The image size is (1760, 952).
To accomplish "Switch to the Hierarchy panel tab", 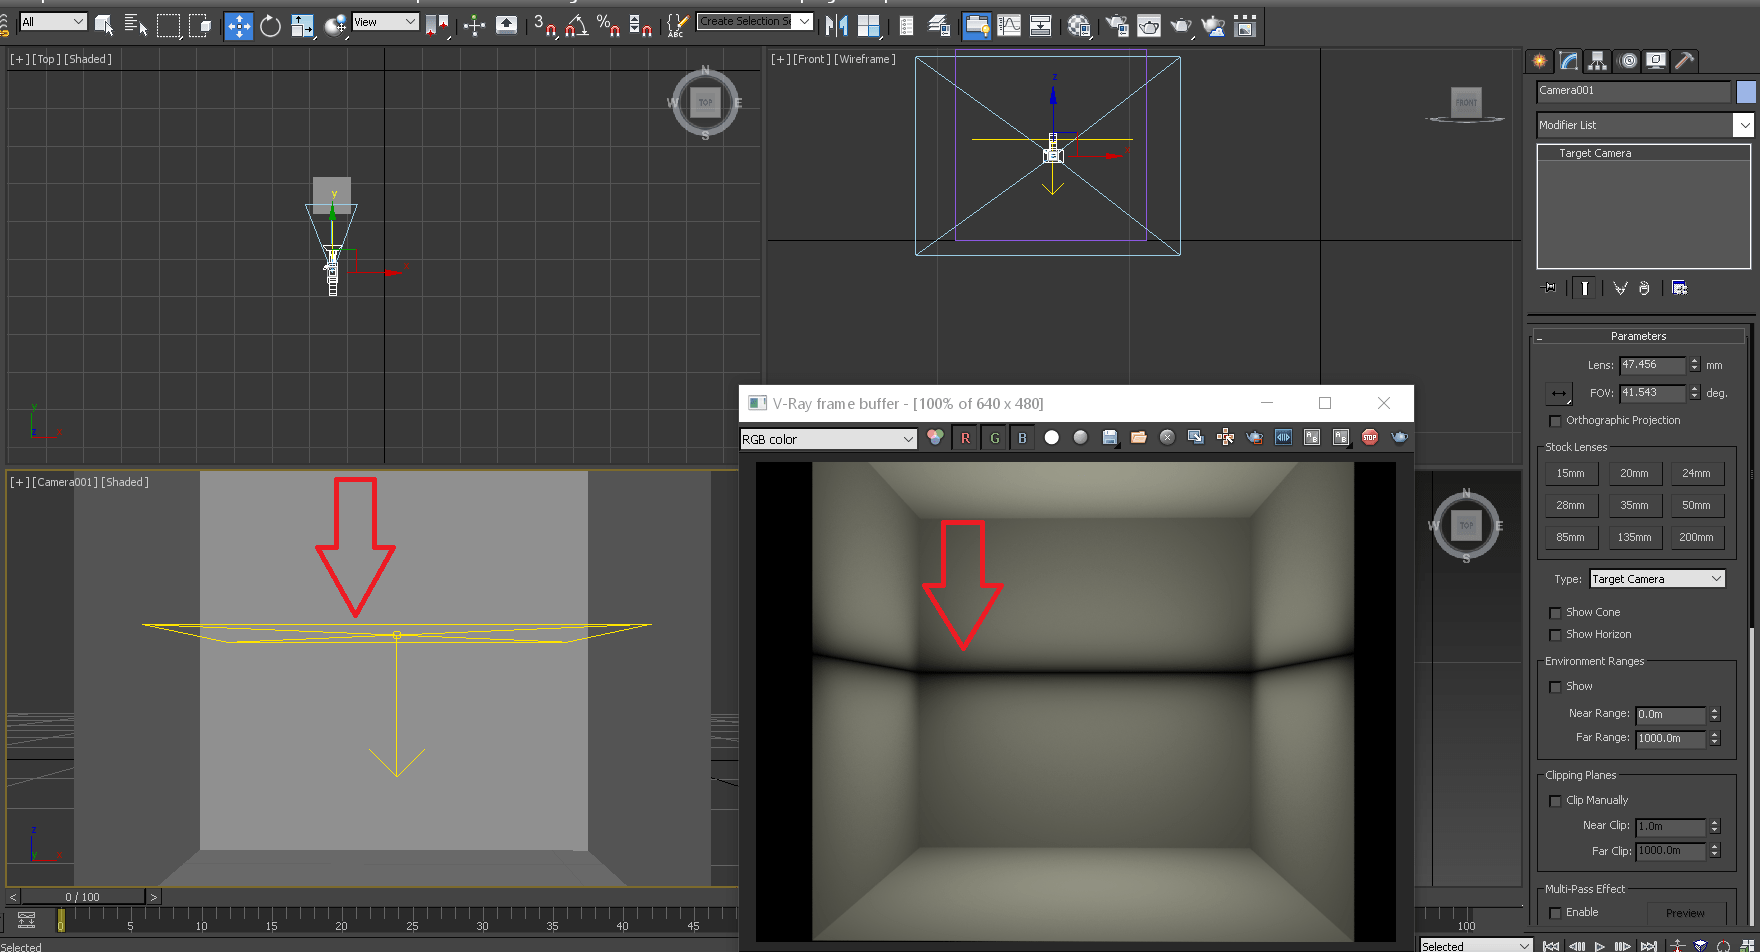I will (x=1597, y=61).
